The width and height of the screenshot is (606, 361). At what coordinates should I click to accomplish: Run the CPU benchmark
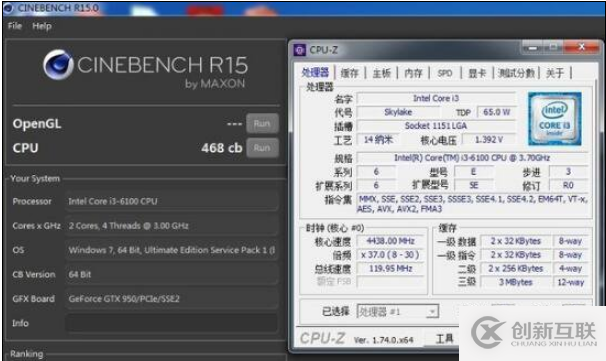click(262, 148)
